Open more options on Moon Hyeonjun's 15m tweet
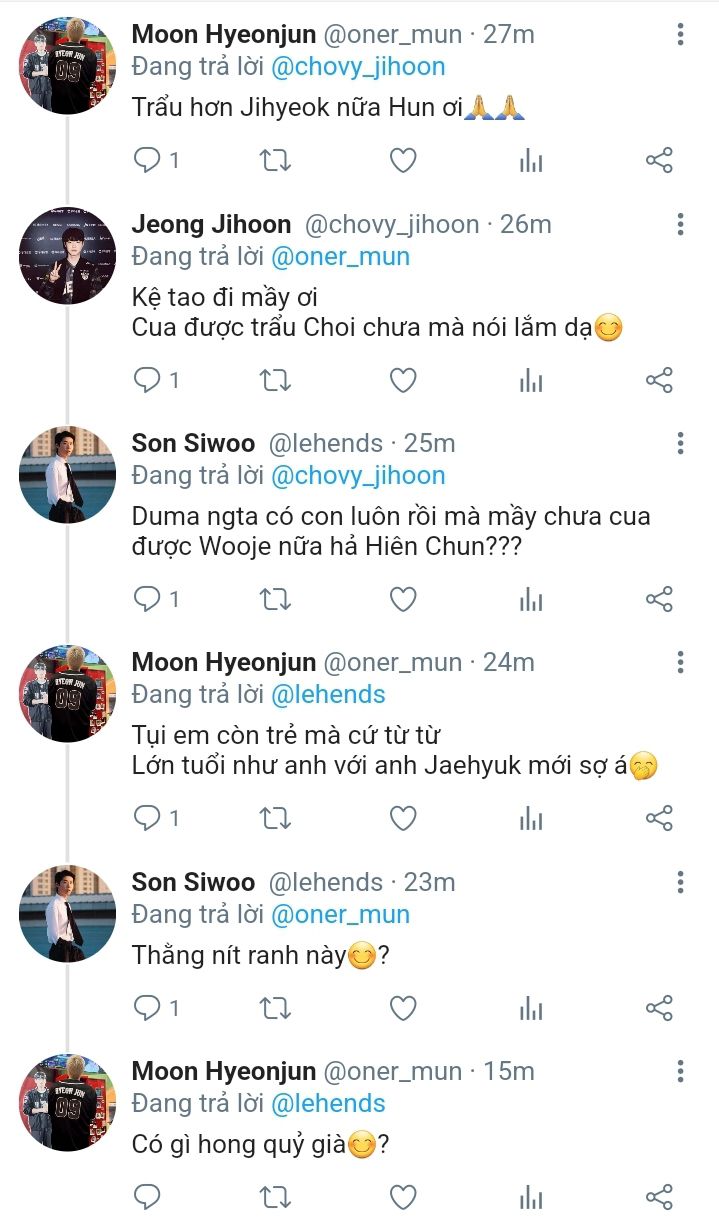 (x=680, y=1072)
